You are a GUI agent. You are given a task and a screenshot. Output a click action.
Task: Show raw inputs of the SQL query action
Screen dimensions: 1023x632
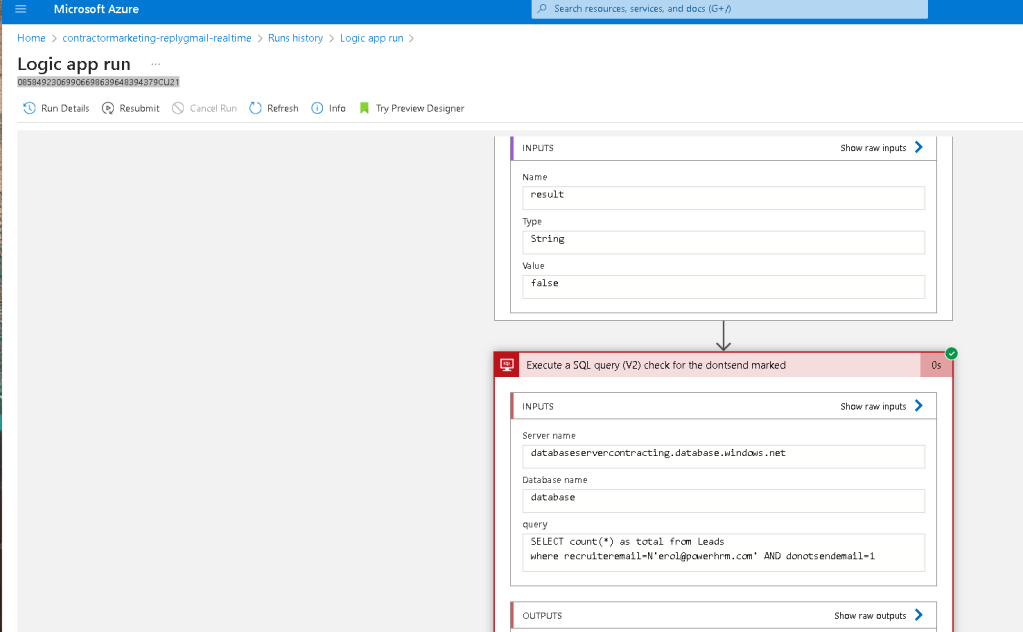pyautogui.click(x=873, y=406)
